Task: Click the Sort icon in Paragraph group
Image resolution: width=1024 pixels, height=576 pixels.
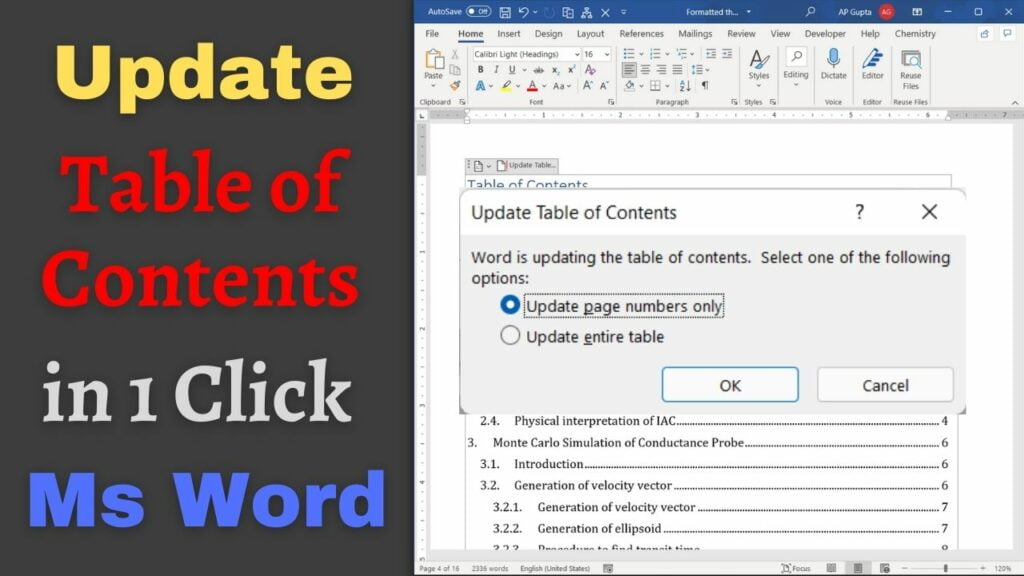Action: 684,85
